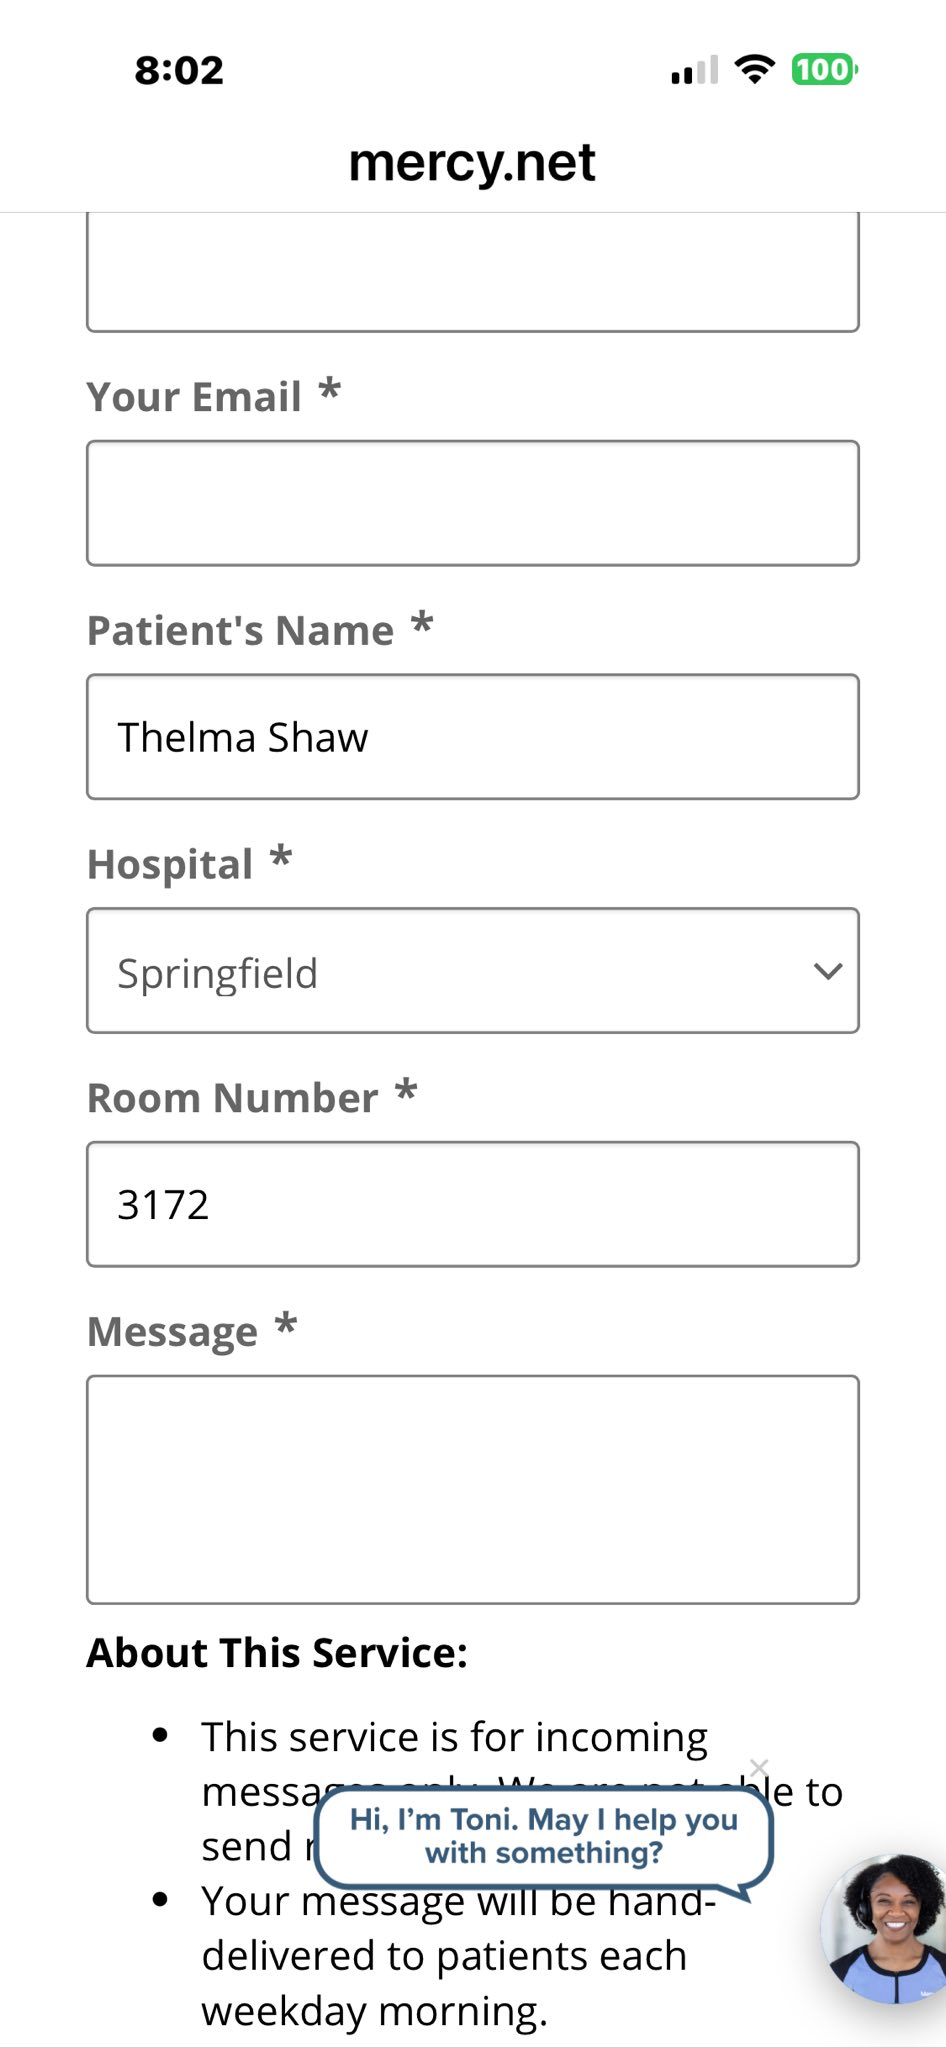Click the "May I help you" chat bubble
Image resolution: width=946 pixels, height=2048 pixels.
tap(543, 1836)
